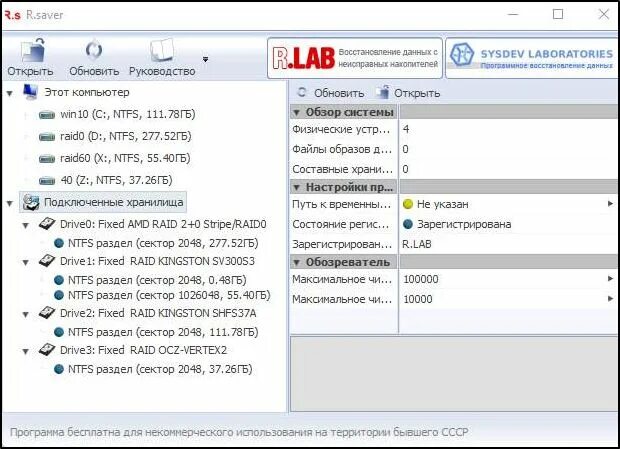Click the blue Зарегистрирована status dot

pos(408,224)
